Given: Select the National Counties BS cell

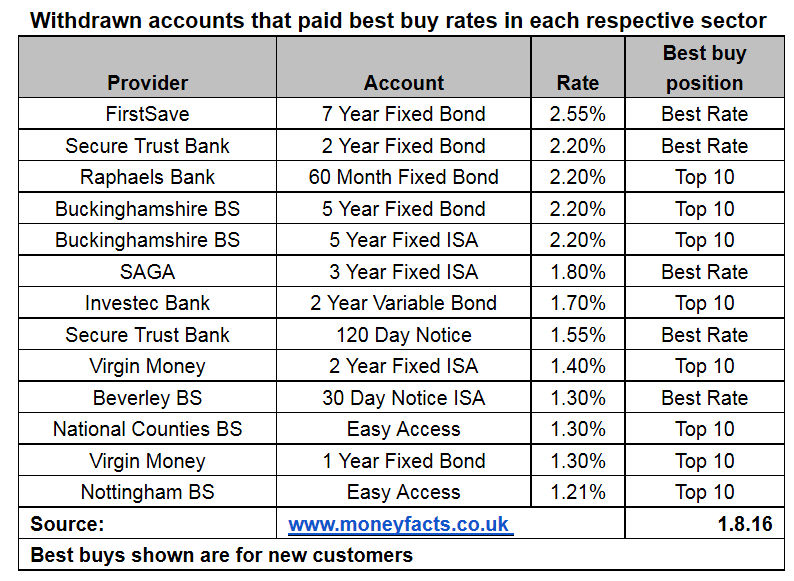Looking at the screenshot, I should (148, 429).
